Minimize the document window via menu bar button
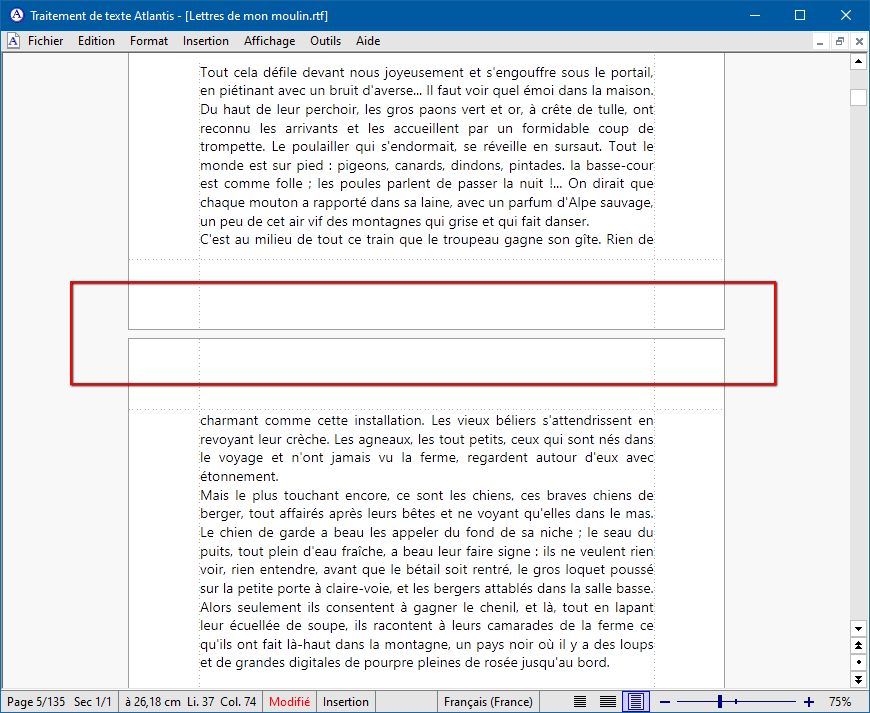The height and width of the screenshot is (713, 870). [820, 42]
